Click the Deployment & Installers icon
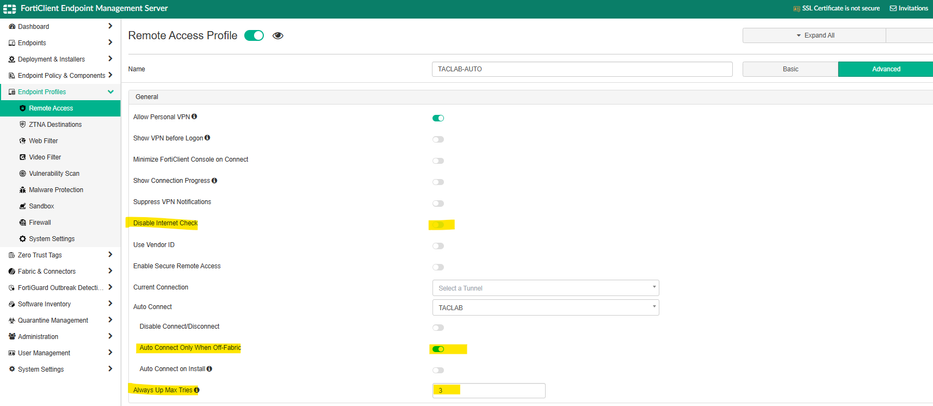This screenshot has height=406, width=933. [12, 60]
